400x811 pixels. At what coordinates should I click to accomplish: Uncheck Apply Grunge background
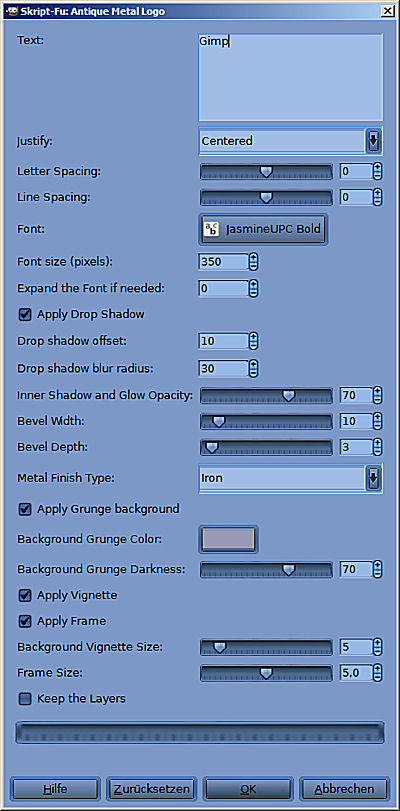coord(25,509)
